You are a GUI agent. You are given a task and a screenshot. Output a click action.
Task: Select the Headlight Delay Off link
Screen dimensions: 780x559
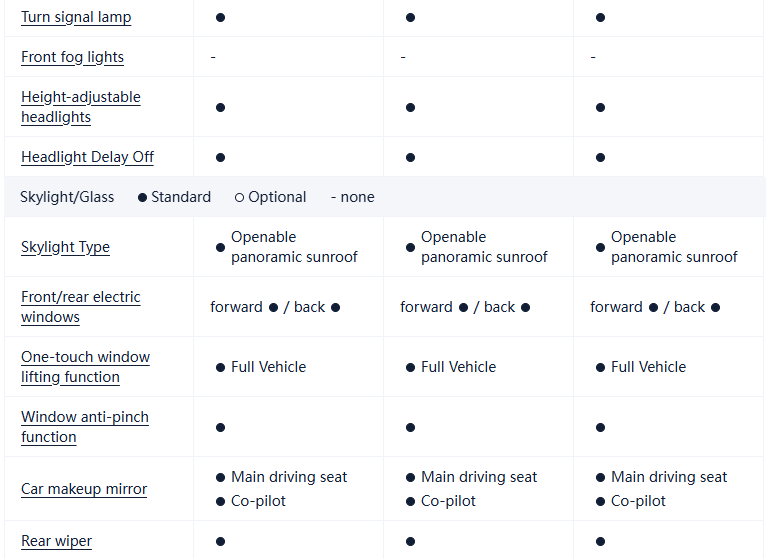point(87,157)
